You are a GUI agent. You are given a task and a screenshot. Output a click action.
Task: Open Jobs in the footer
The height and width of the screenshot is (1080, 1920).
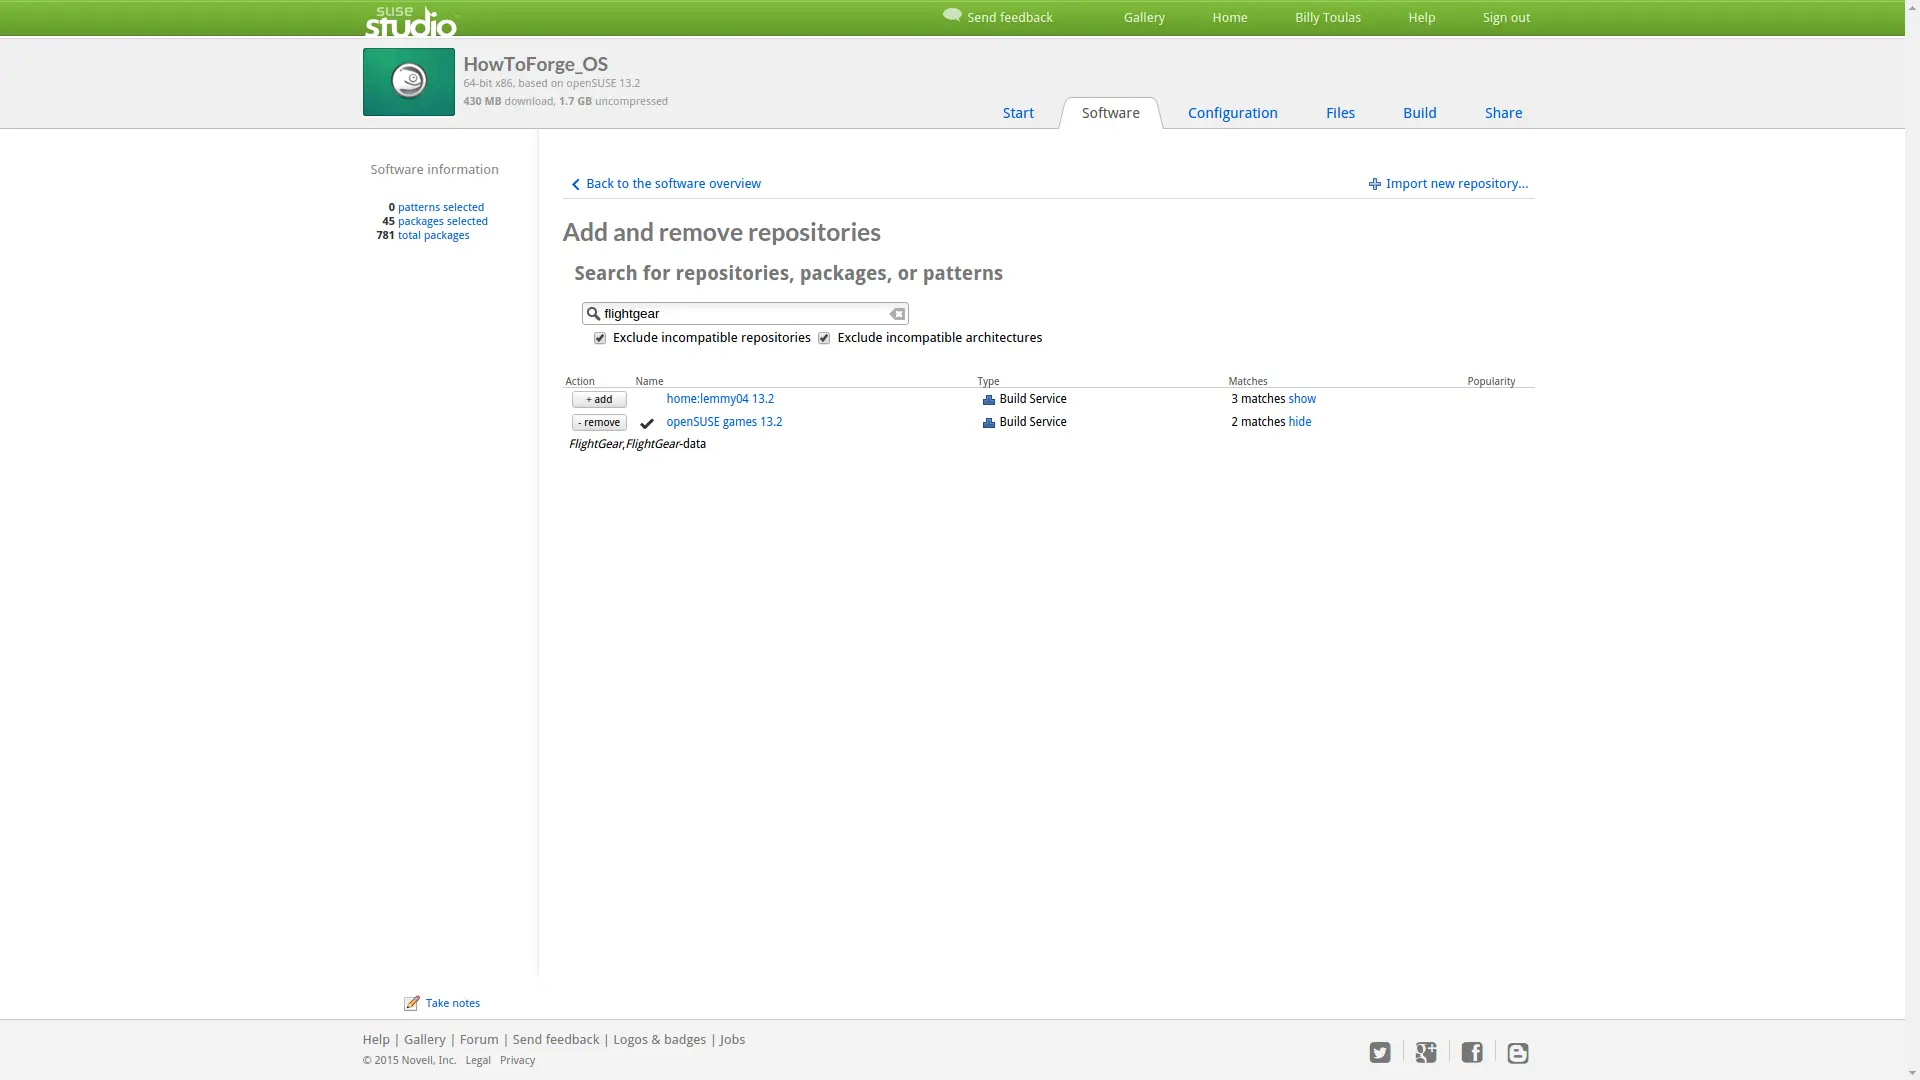coord(732,1039)
